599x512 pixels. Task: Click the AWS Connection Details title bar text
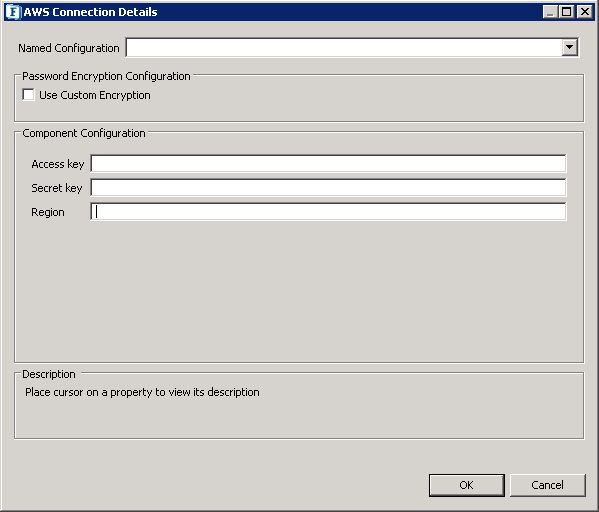91,12
